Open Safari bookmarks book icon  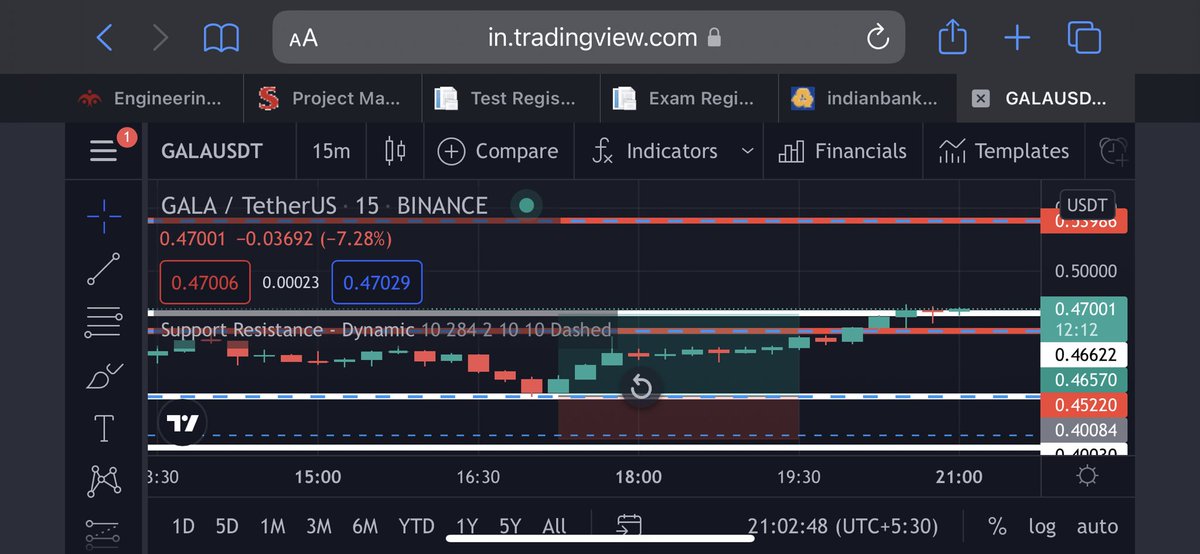coord(221,38)
